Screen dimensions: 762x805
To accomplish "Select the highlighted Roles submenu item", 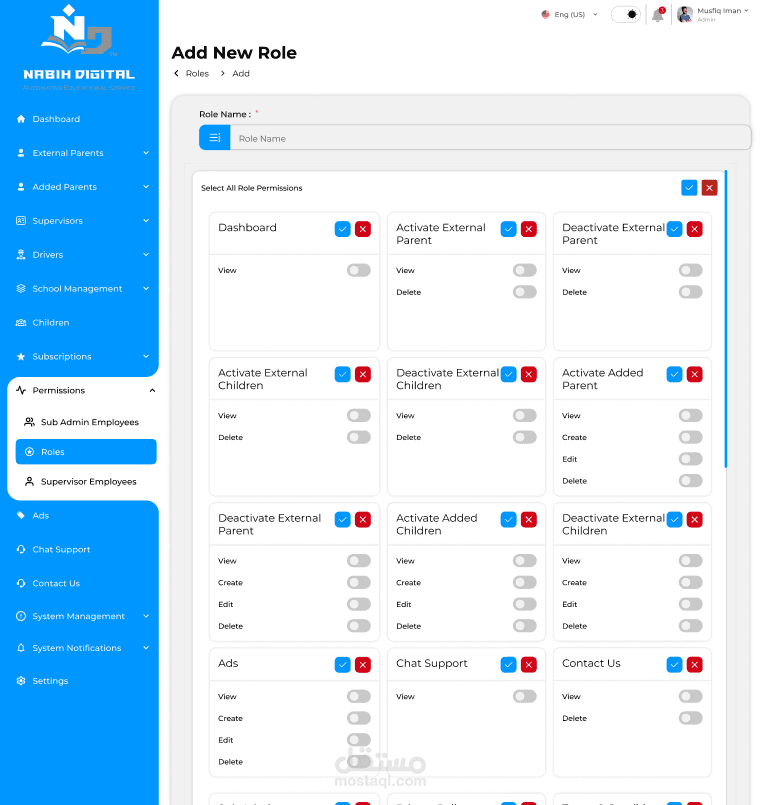I will [x=86, y=452].
